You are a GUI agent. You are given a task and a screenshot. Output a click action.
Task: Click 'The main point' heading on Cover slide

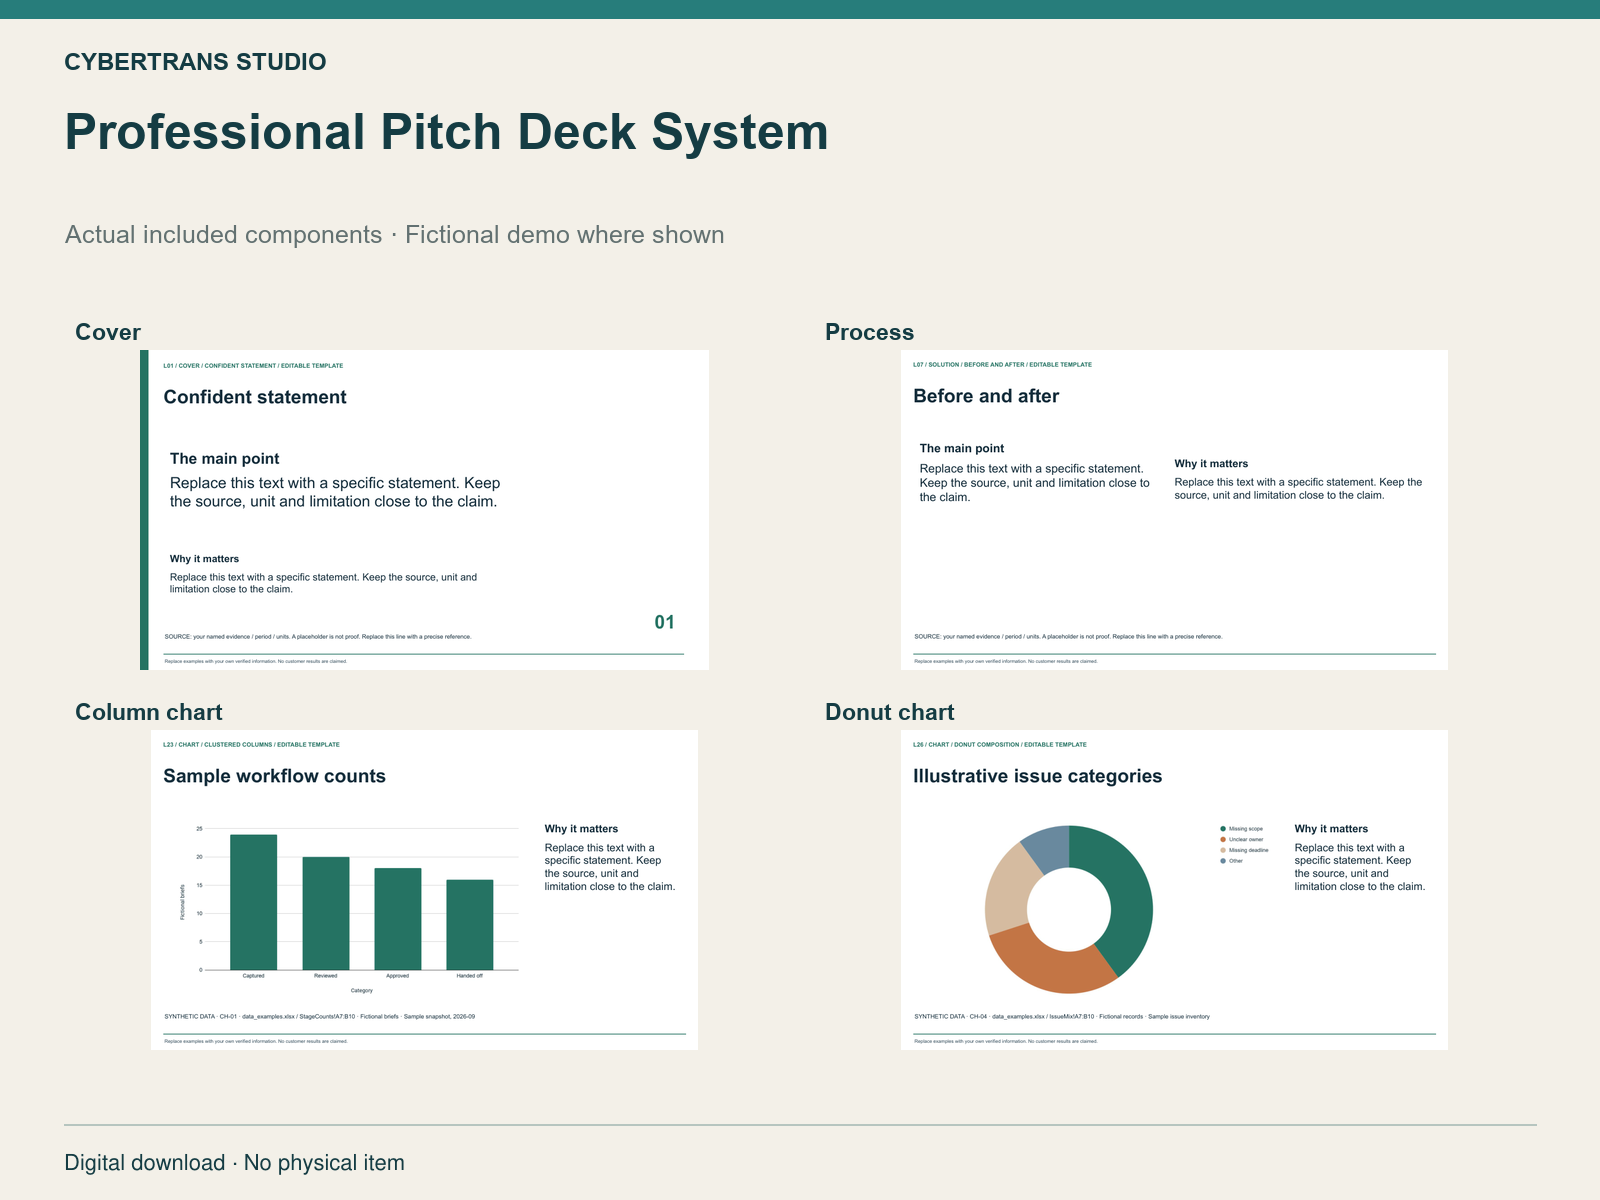click(224, 459)
